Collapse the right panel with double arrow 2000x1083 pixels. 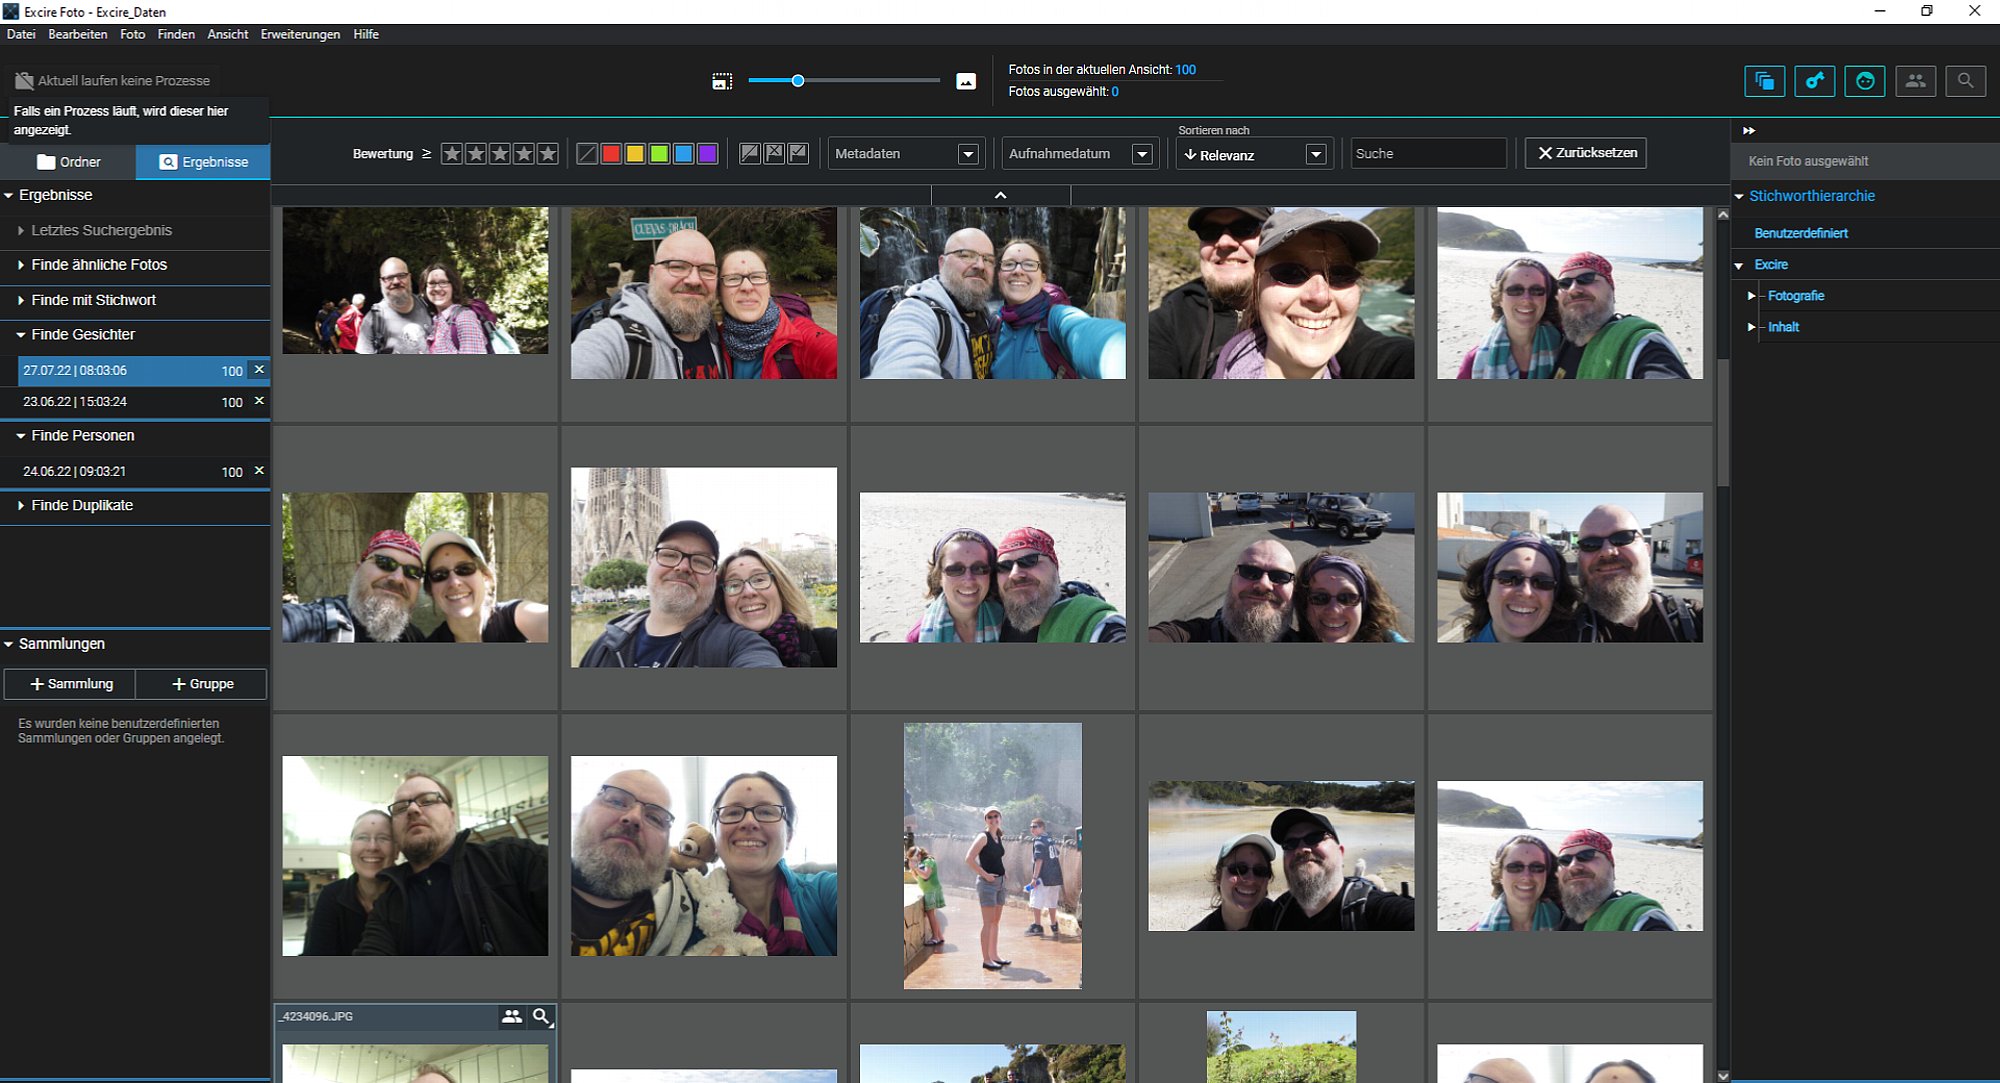click(1749, 131)
